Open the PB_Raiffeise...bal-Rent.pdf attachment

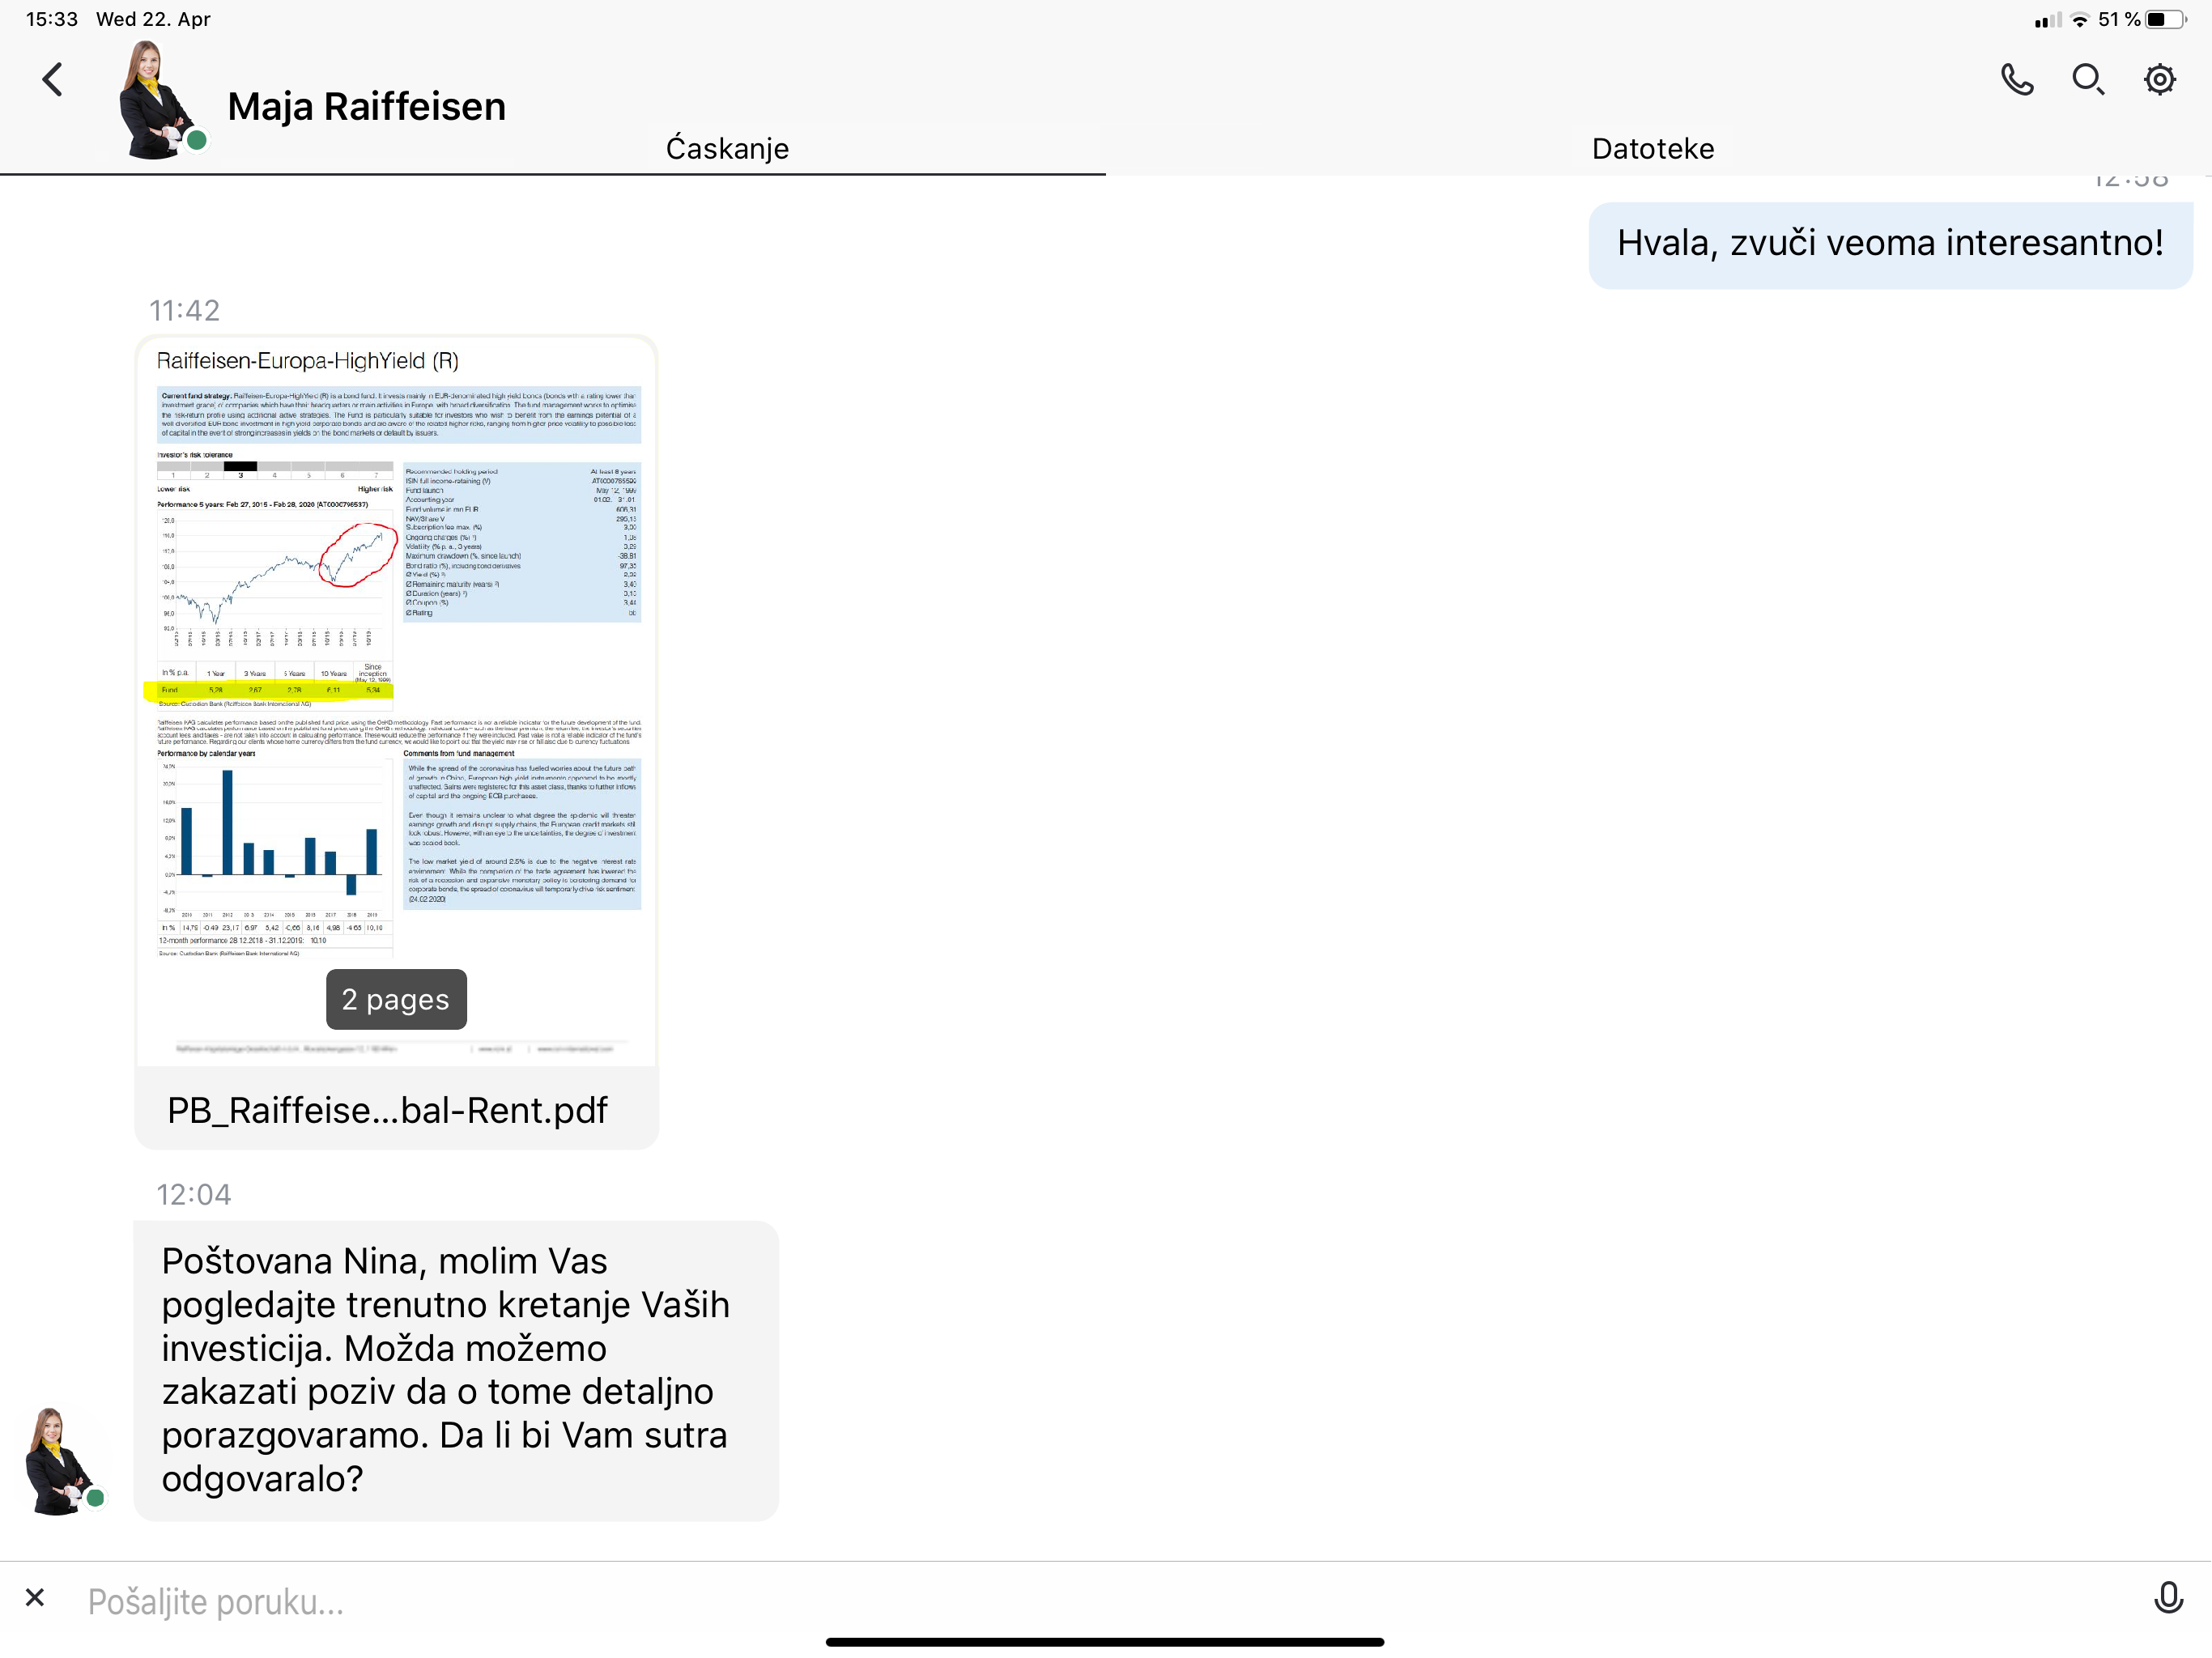click(x=387, y=1110)
